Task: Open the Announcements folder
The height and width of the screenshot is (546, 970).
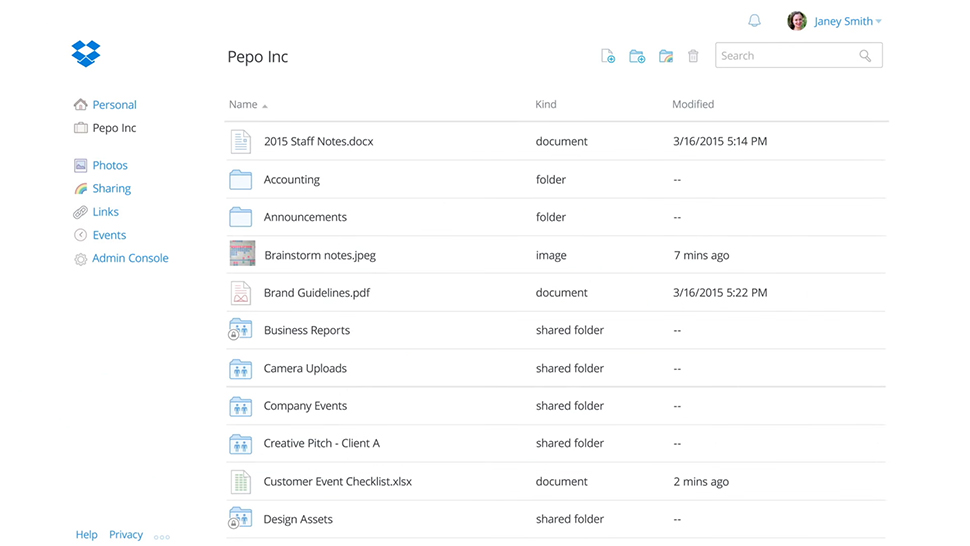Action: pyautogui.click(x=305, y=217)
